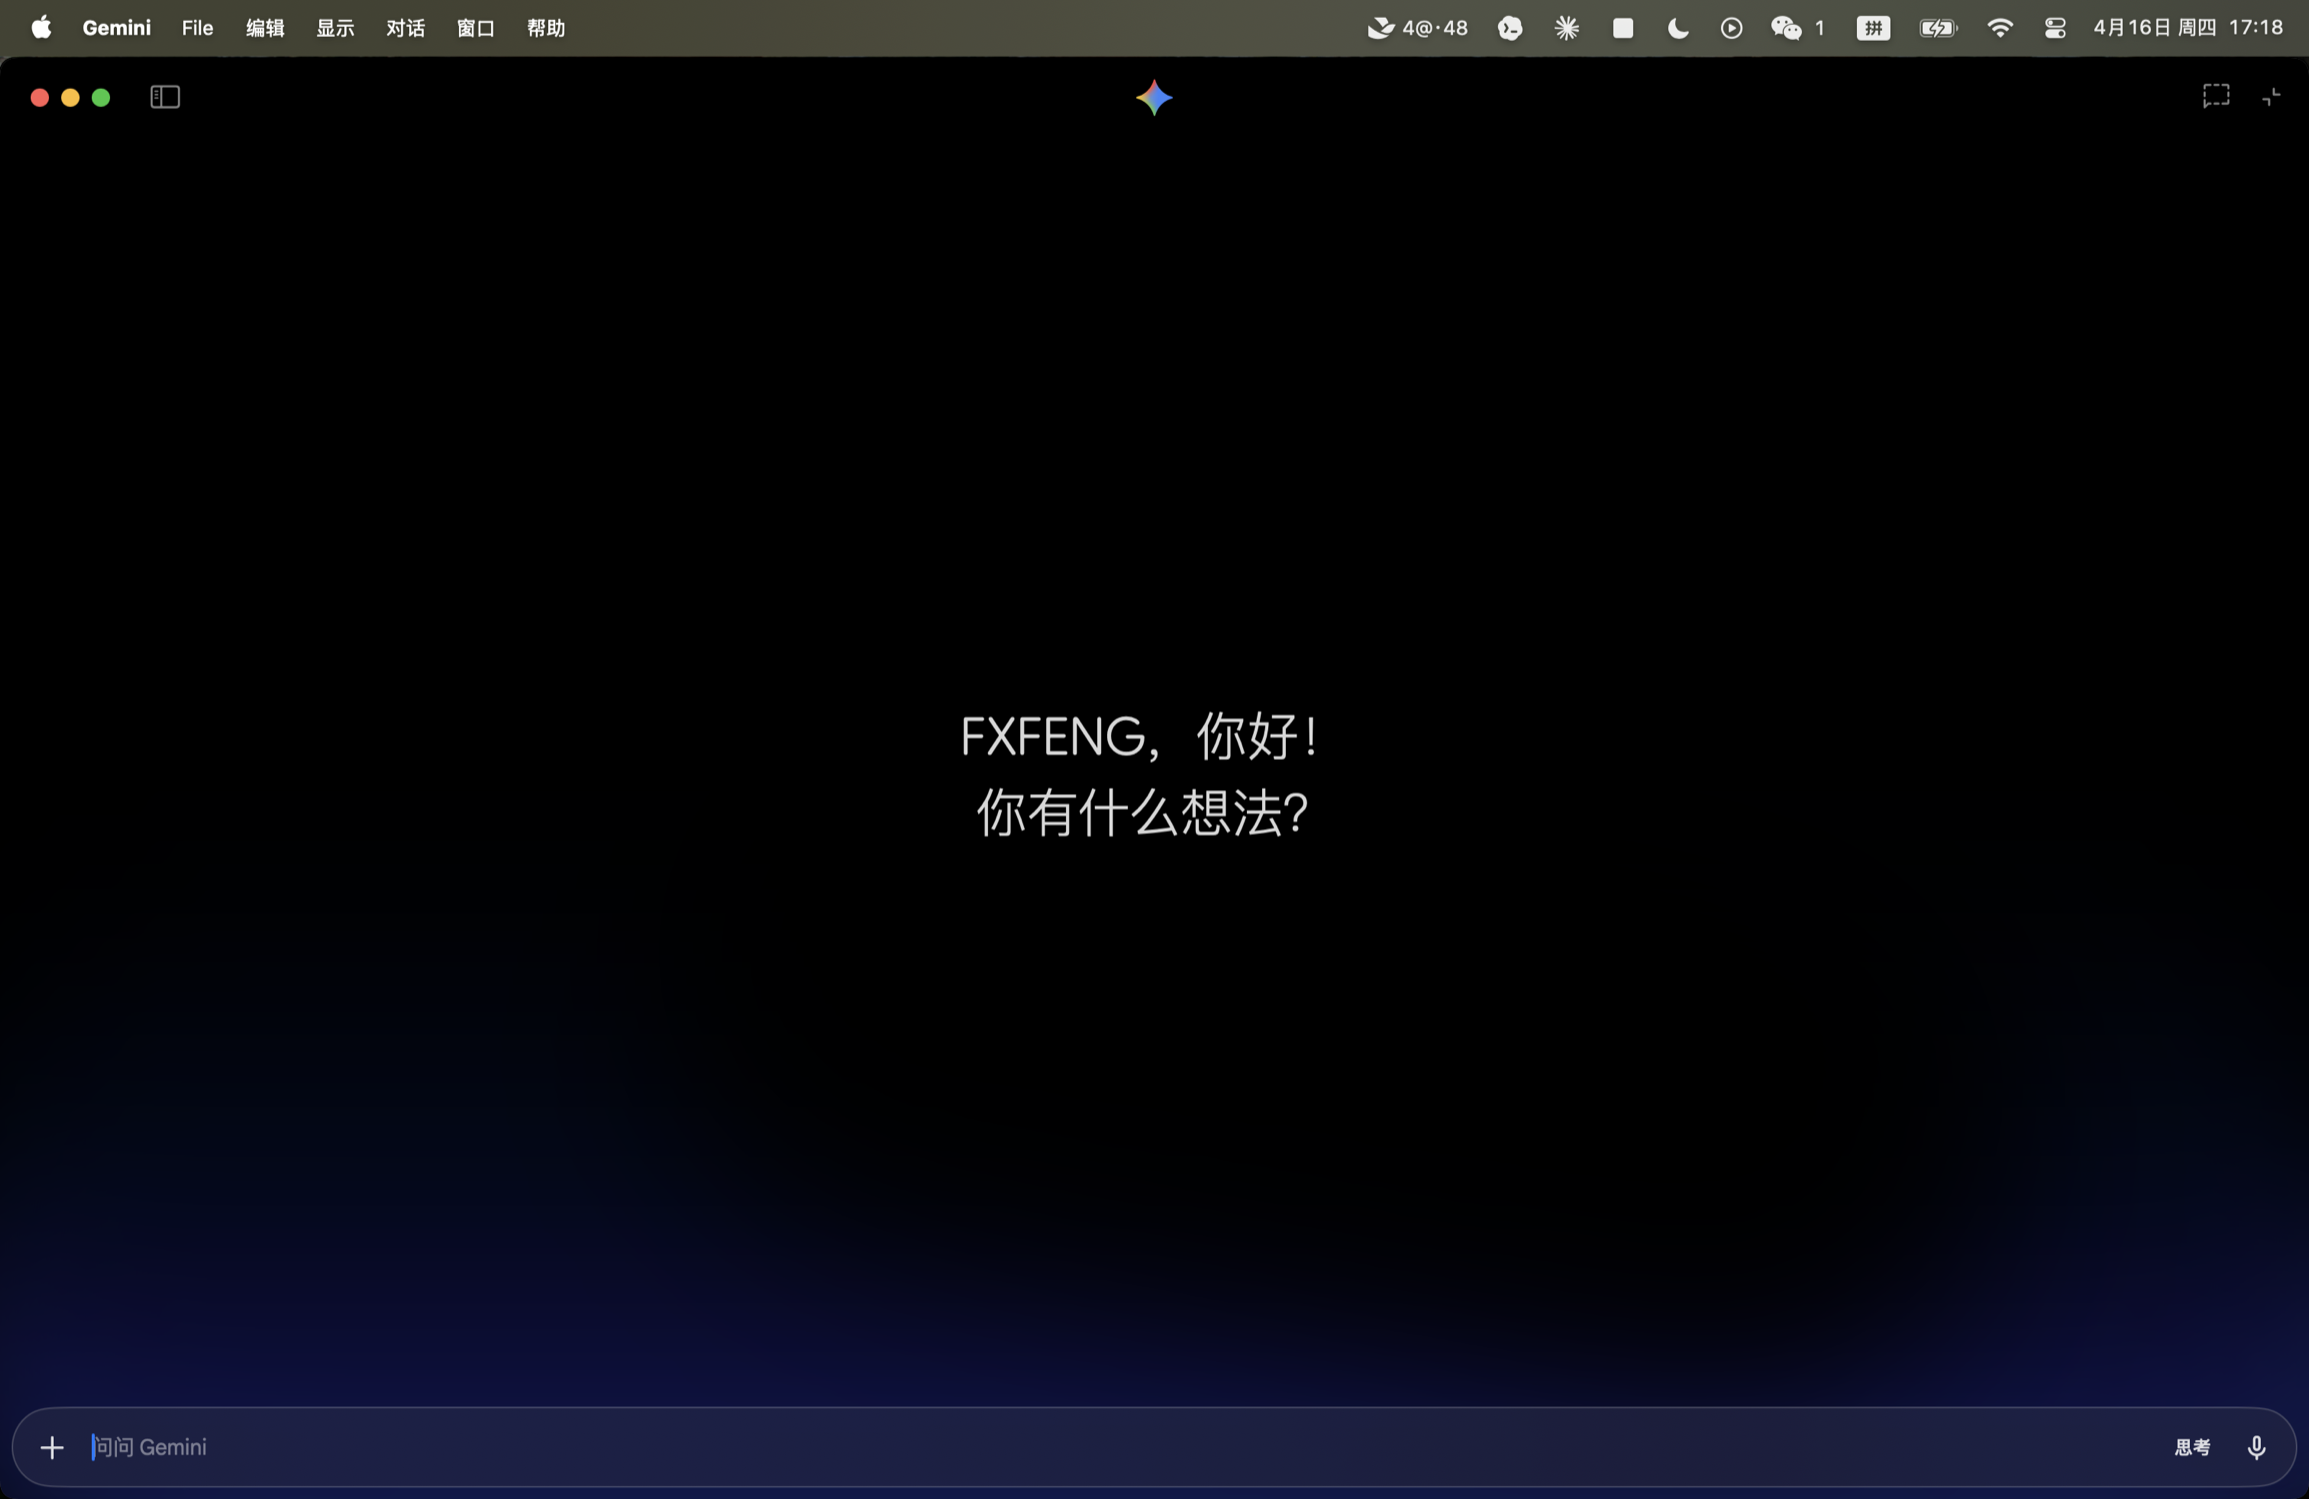
Task: Open the plus attachment menu
Action: (x=52, y=1447)
